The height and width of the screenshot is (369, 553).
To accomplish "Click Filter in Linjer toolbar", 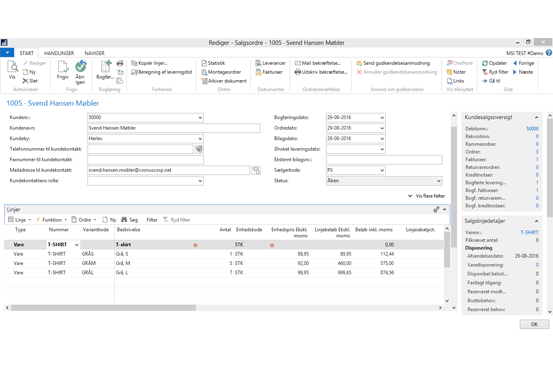I will (x=152, y=220).
